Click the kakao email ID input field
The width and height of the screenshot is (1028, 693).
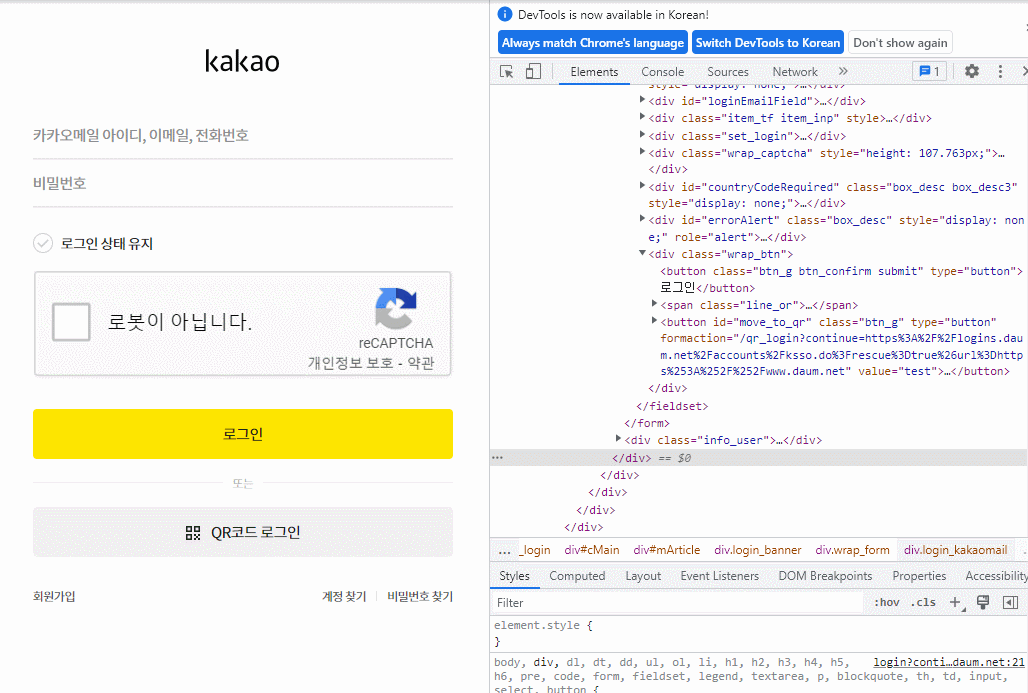[x=243, y=136]
